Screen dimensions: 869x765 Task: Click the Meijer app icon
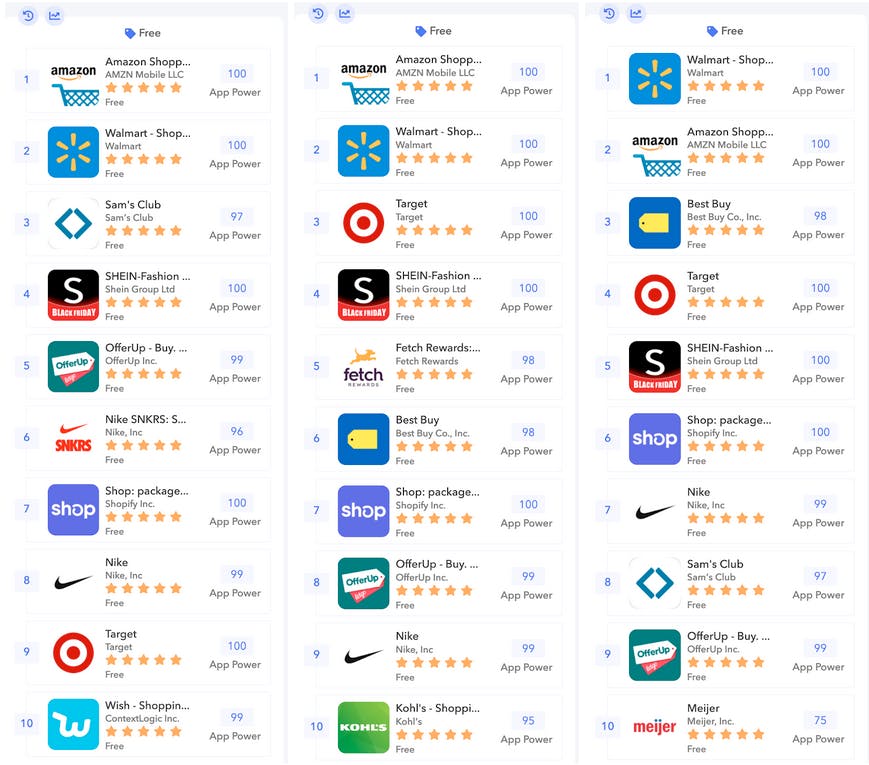click(655, 727)
